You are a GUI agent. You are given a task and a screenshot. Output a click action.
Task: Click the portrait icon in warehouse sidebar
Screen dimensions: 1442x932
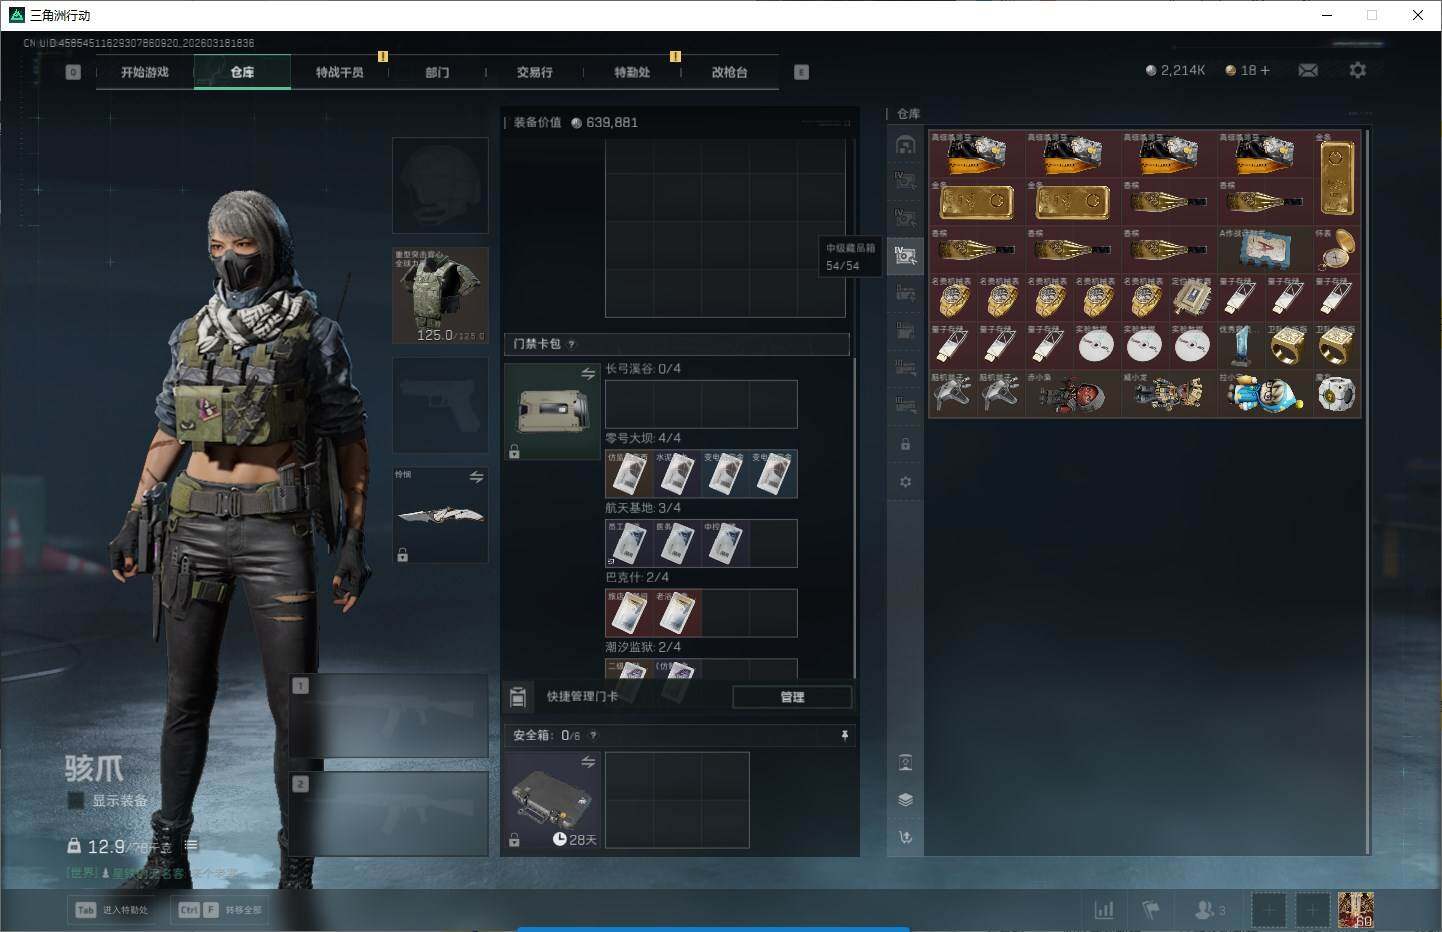(906, 764)
